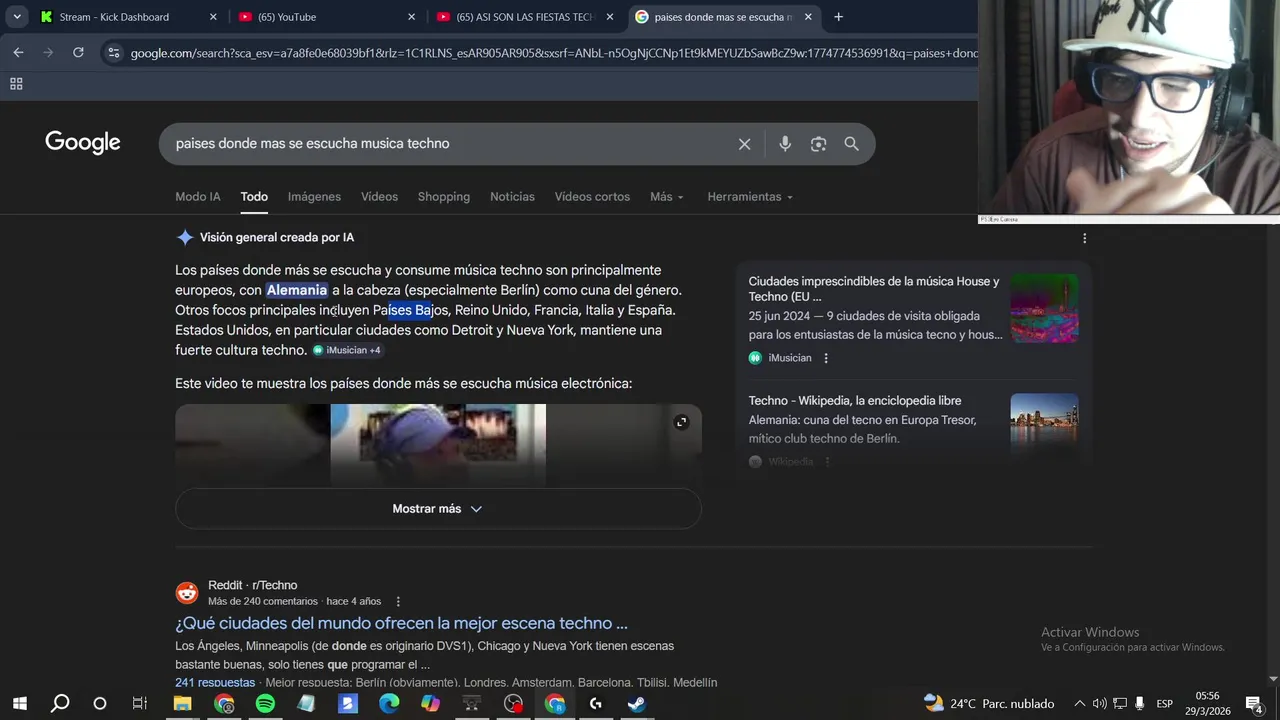Click the address bar URL
The width and height of the screenshot is (1280, 720).
coord(553,53)
